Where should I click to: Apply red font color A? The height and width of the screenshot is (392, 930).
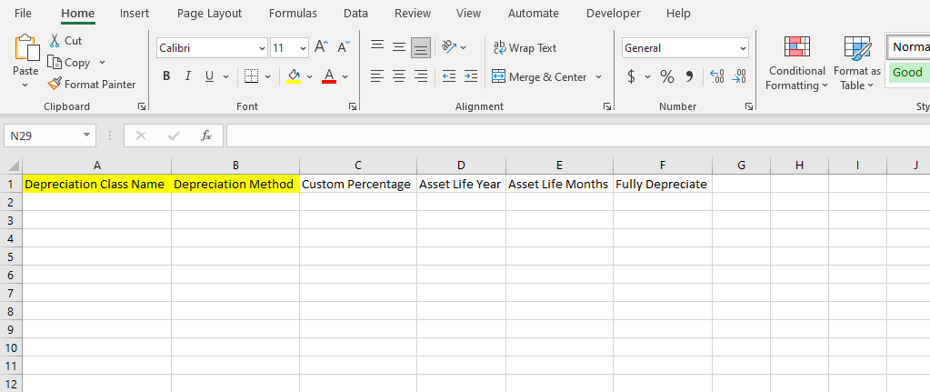pyautogui.click(x=329, y=77)
